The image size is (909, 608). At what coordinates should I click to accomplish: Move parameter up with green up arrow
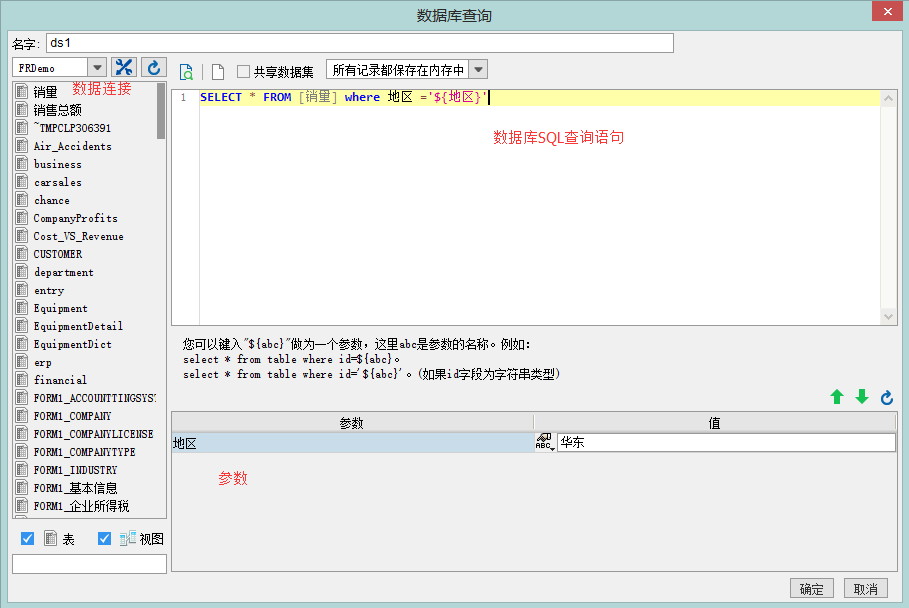point(837,397)
